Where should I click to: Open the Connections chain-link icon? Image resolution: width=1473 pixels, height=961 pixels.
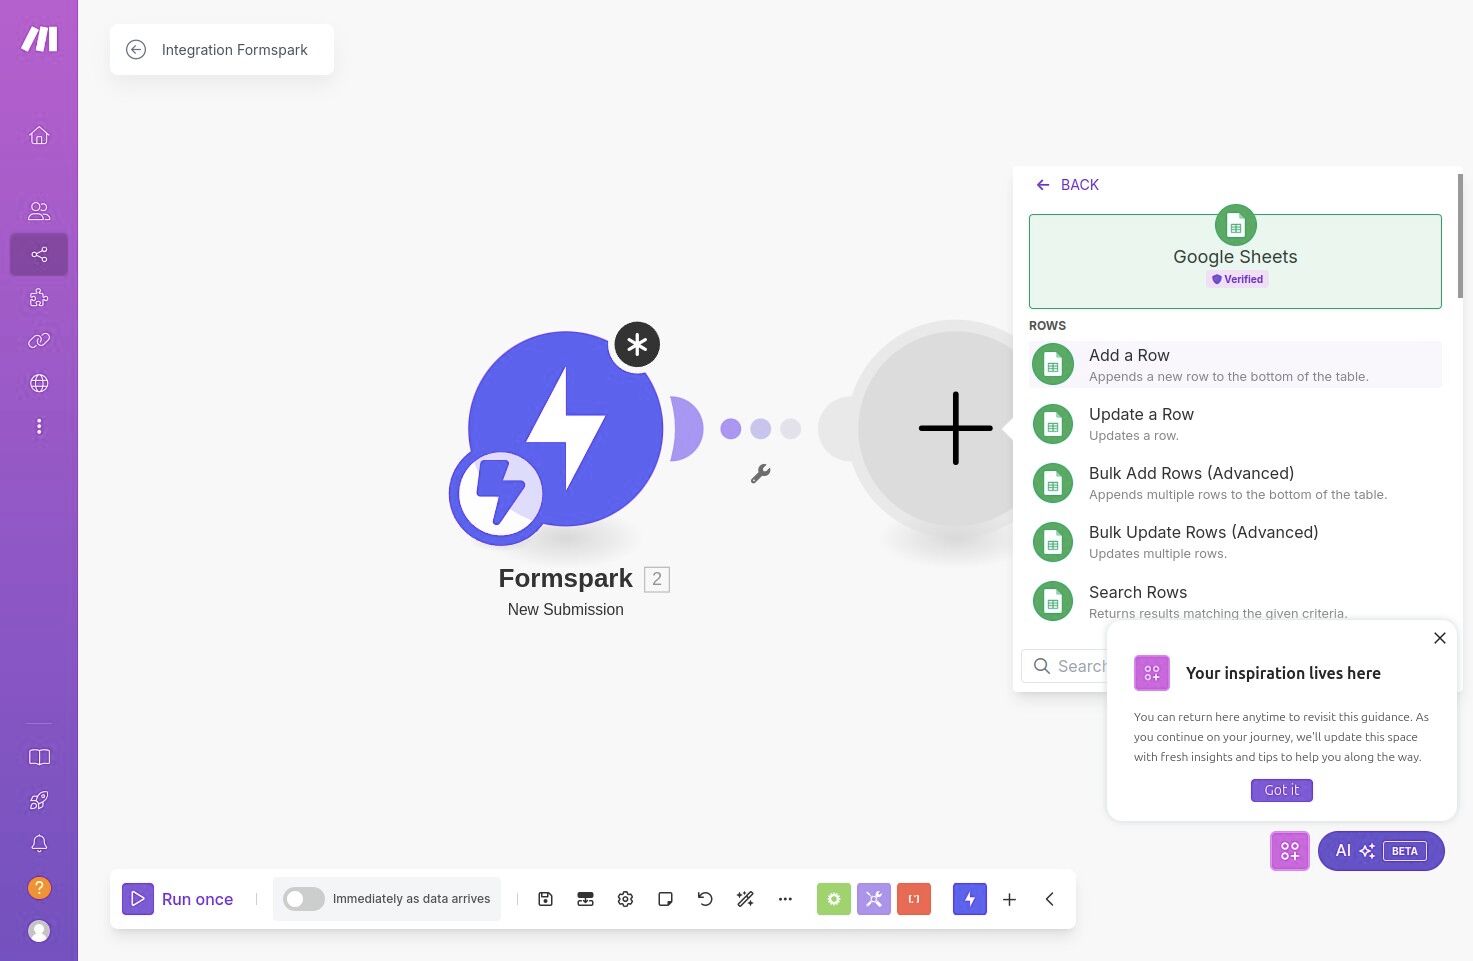click(39, 341)
